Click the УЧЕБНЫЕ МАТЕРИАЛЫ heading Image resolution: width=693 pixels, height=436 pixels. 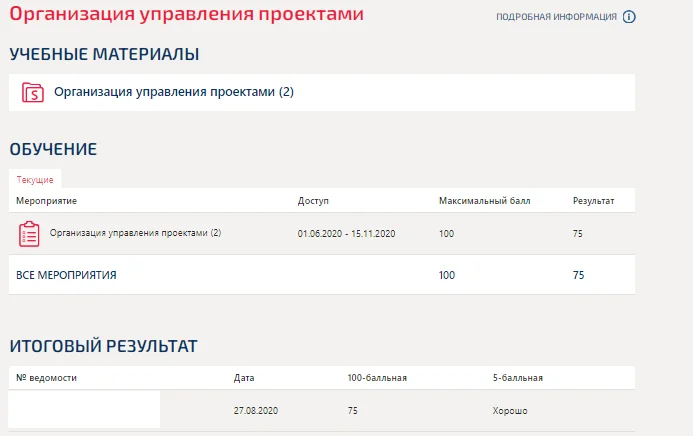(104, 54)
